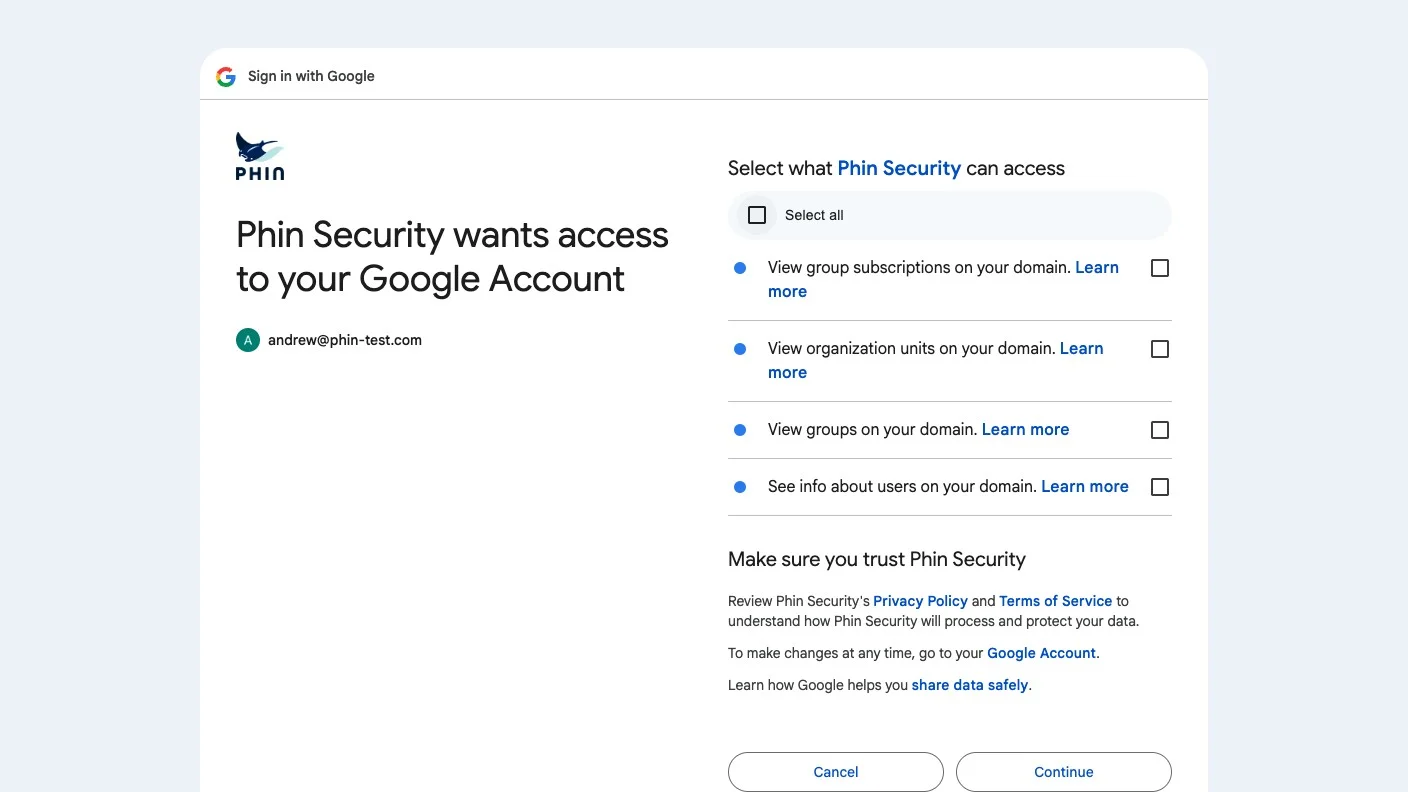The image size is (1408, 792).
Task: Click the Sign in with Google header text
Action: pyautogui.click(x=311, y=76)
